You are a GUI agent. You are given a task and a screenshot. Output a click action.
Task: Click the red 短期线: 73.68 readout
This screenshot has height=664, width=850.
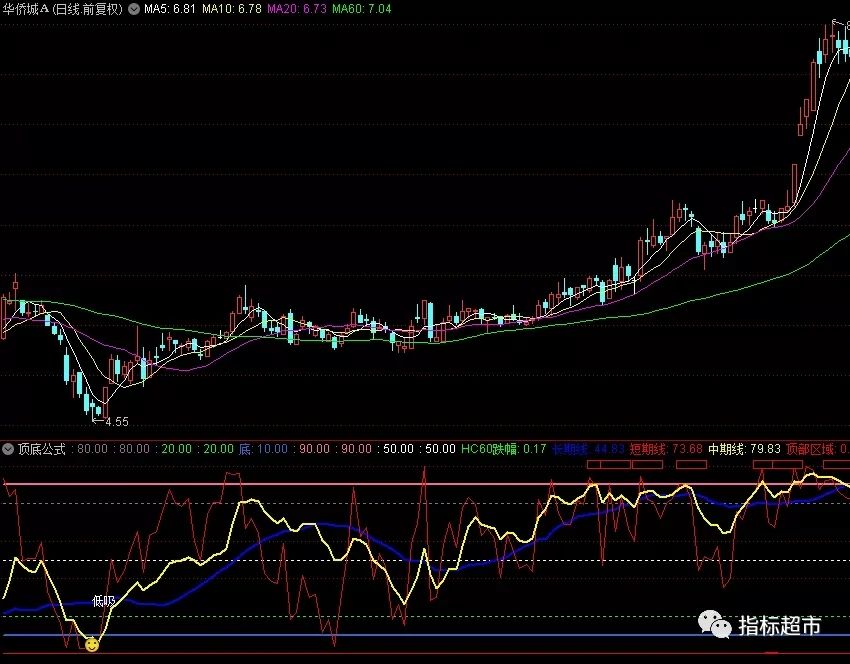tap(666, 449)
